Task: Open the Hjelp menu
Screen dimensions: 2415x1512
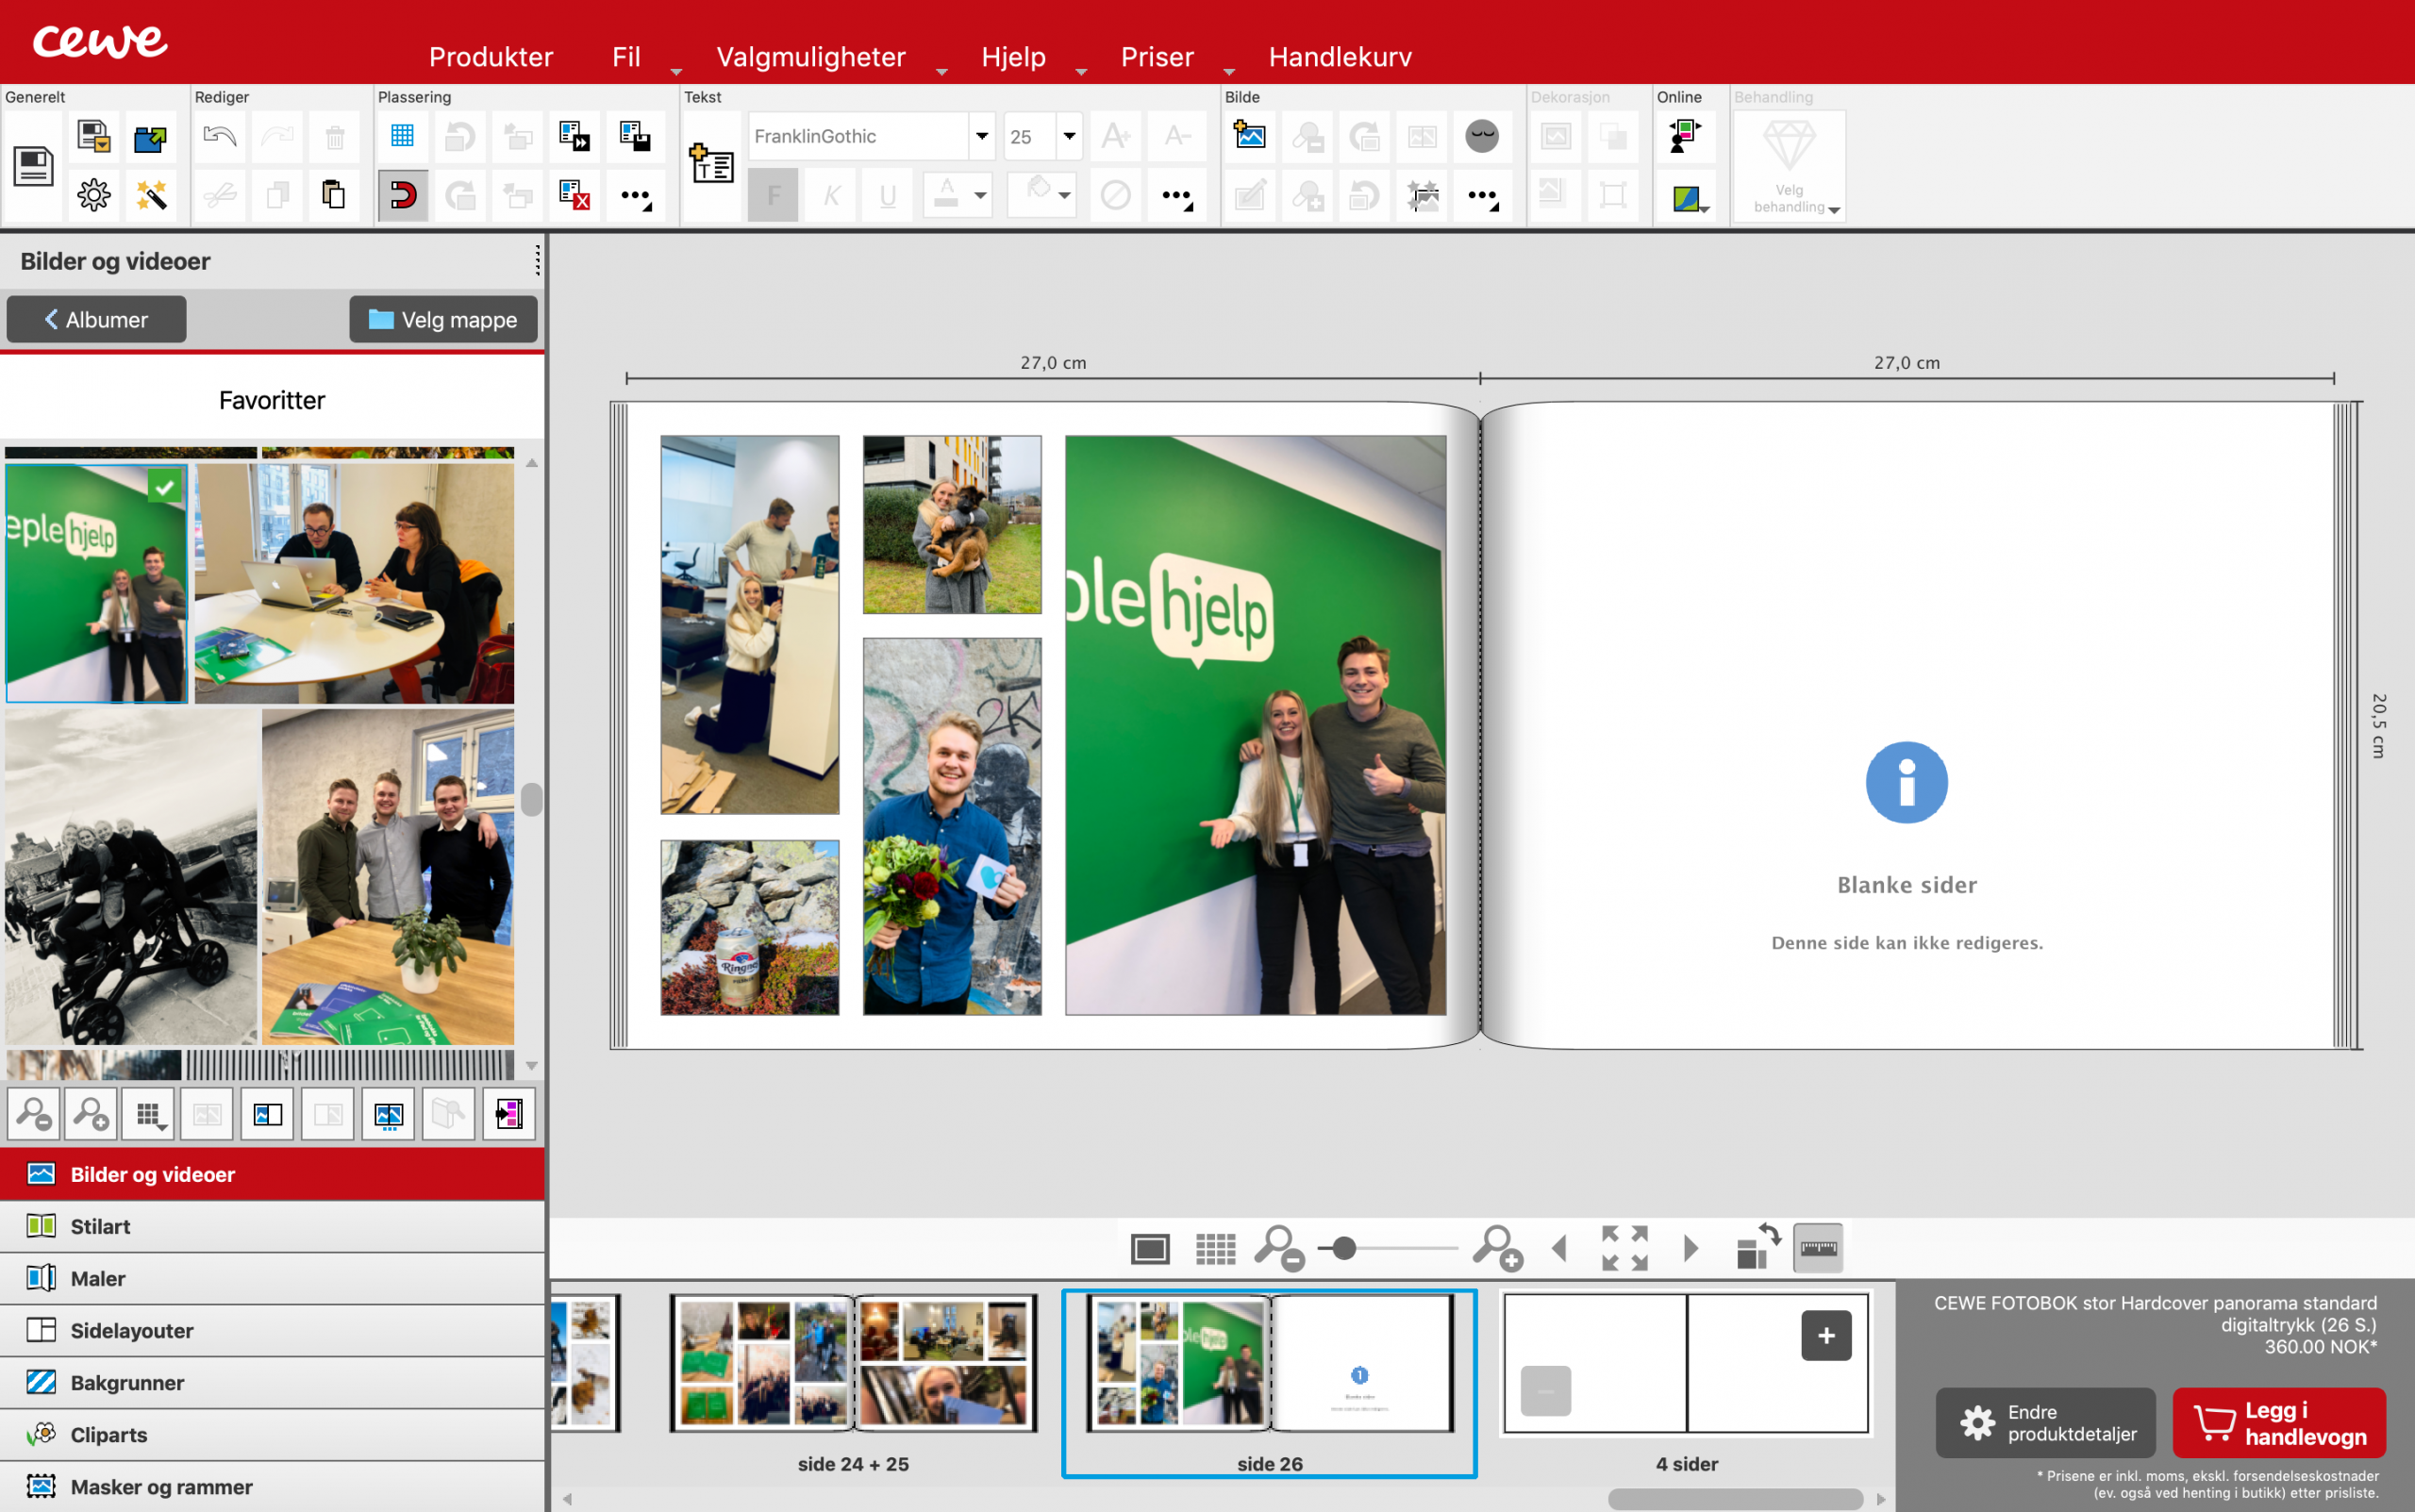Action: coord(1013,57)
